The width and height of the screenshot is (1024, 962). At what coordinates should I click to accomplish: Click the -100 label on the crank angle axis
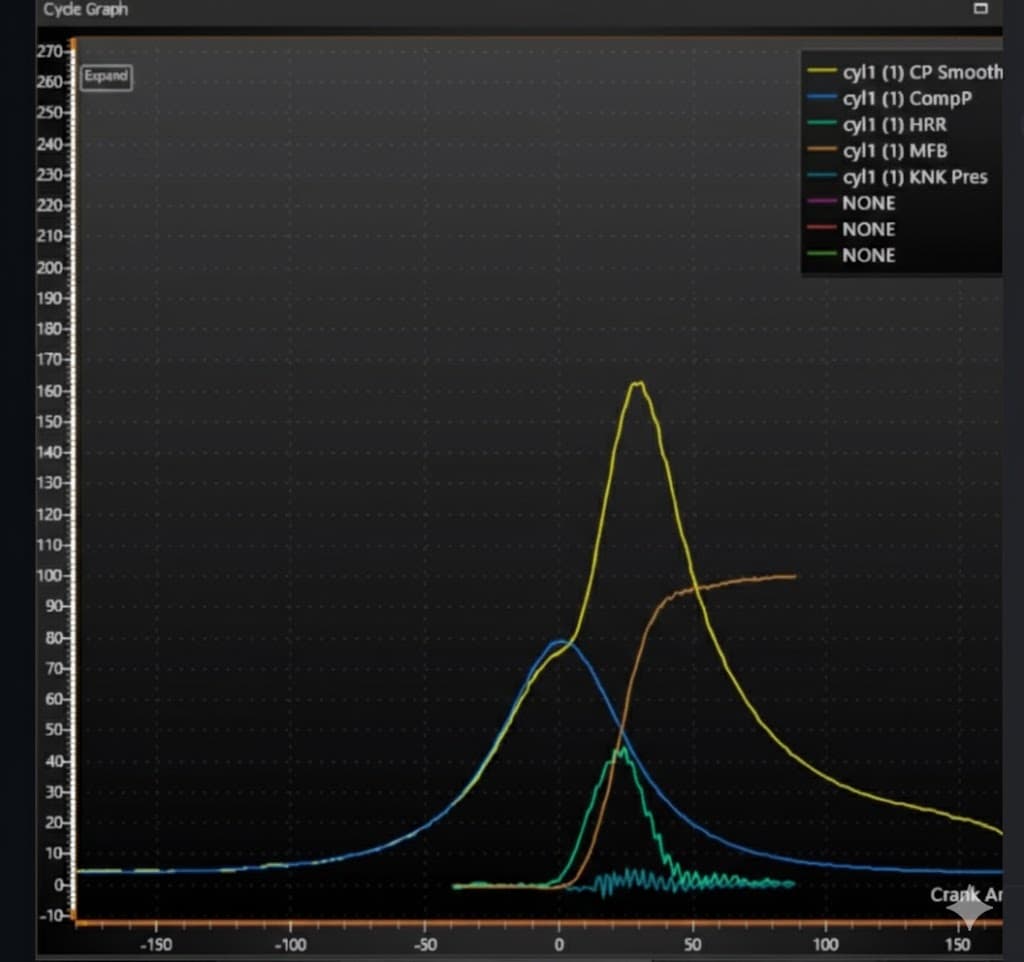click(290, 945)
